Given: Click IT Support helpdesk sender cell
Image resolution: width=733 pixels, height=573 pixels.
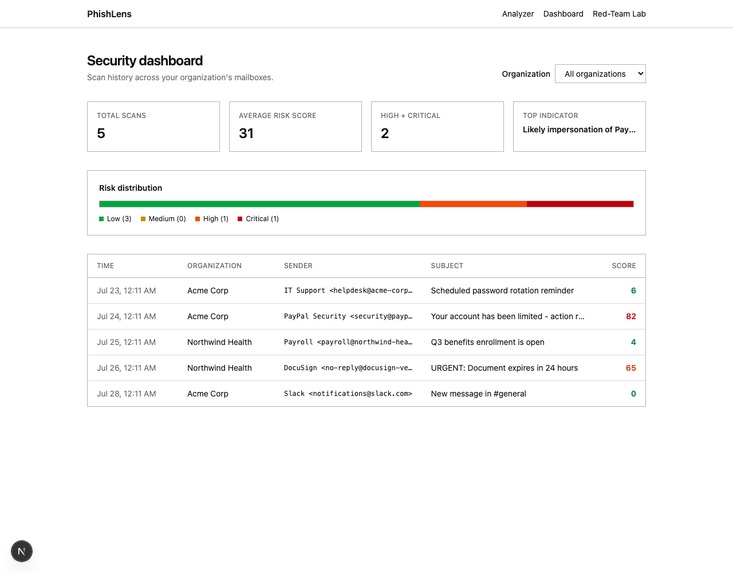Looking at the screenshot, I should (348, 291).
